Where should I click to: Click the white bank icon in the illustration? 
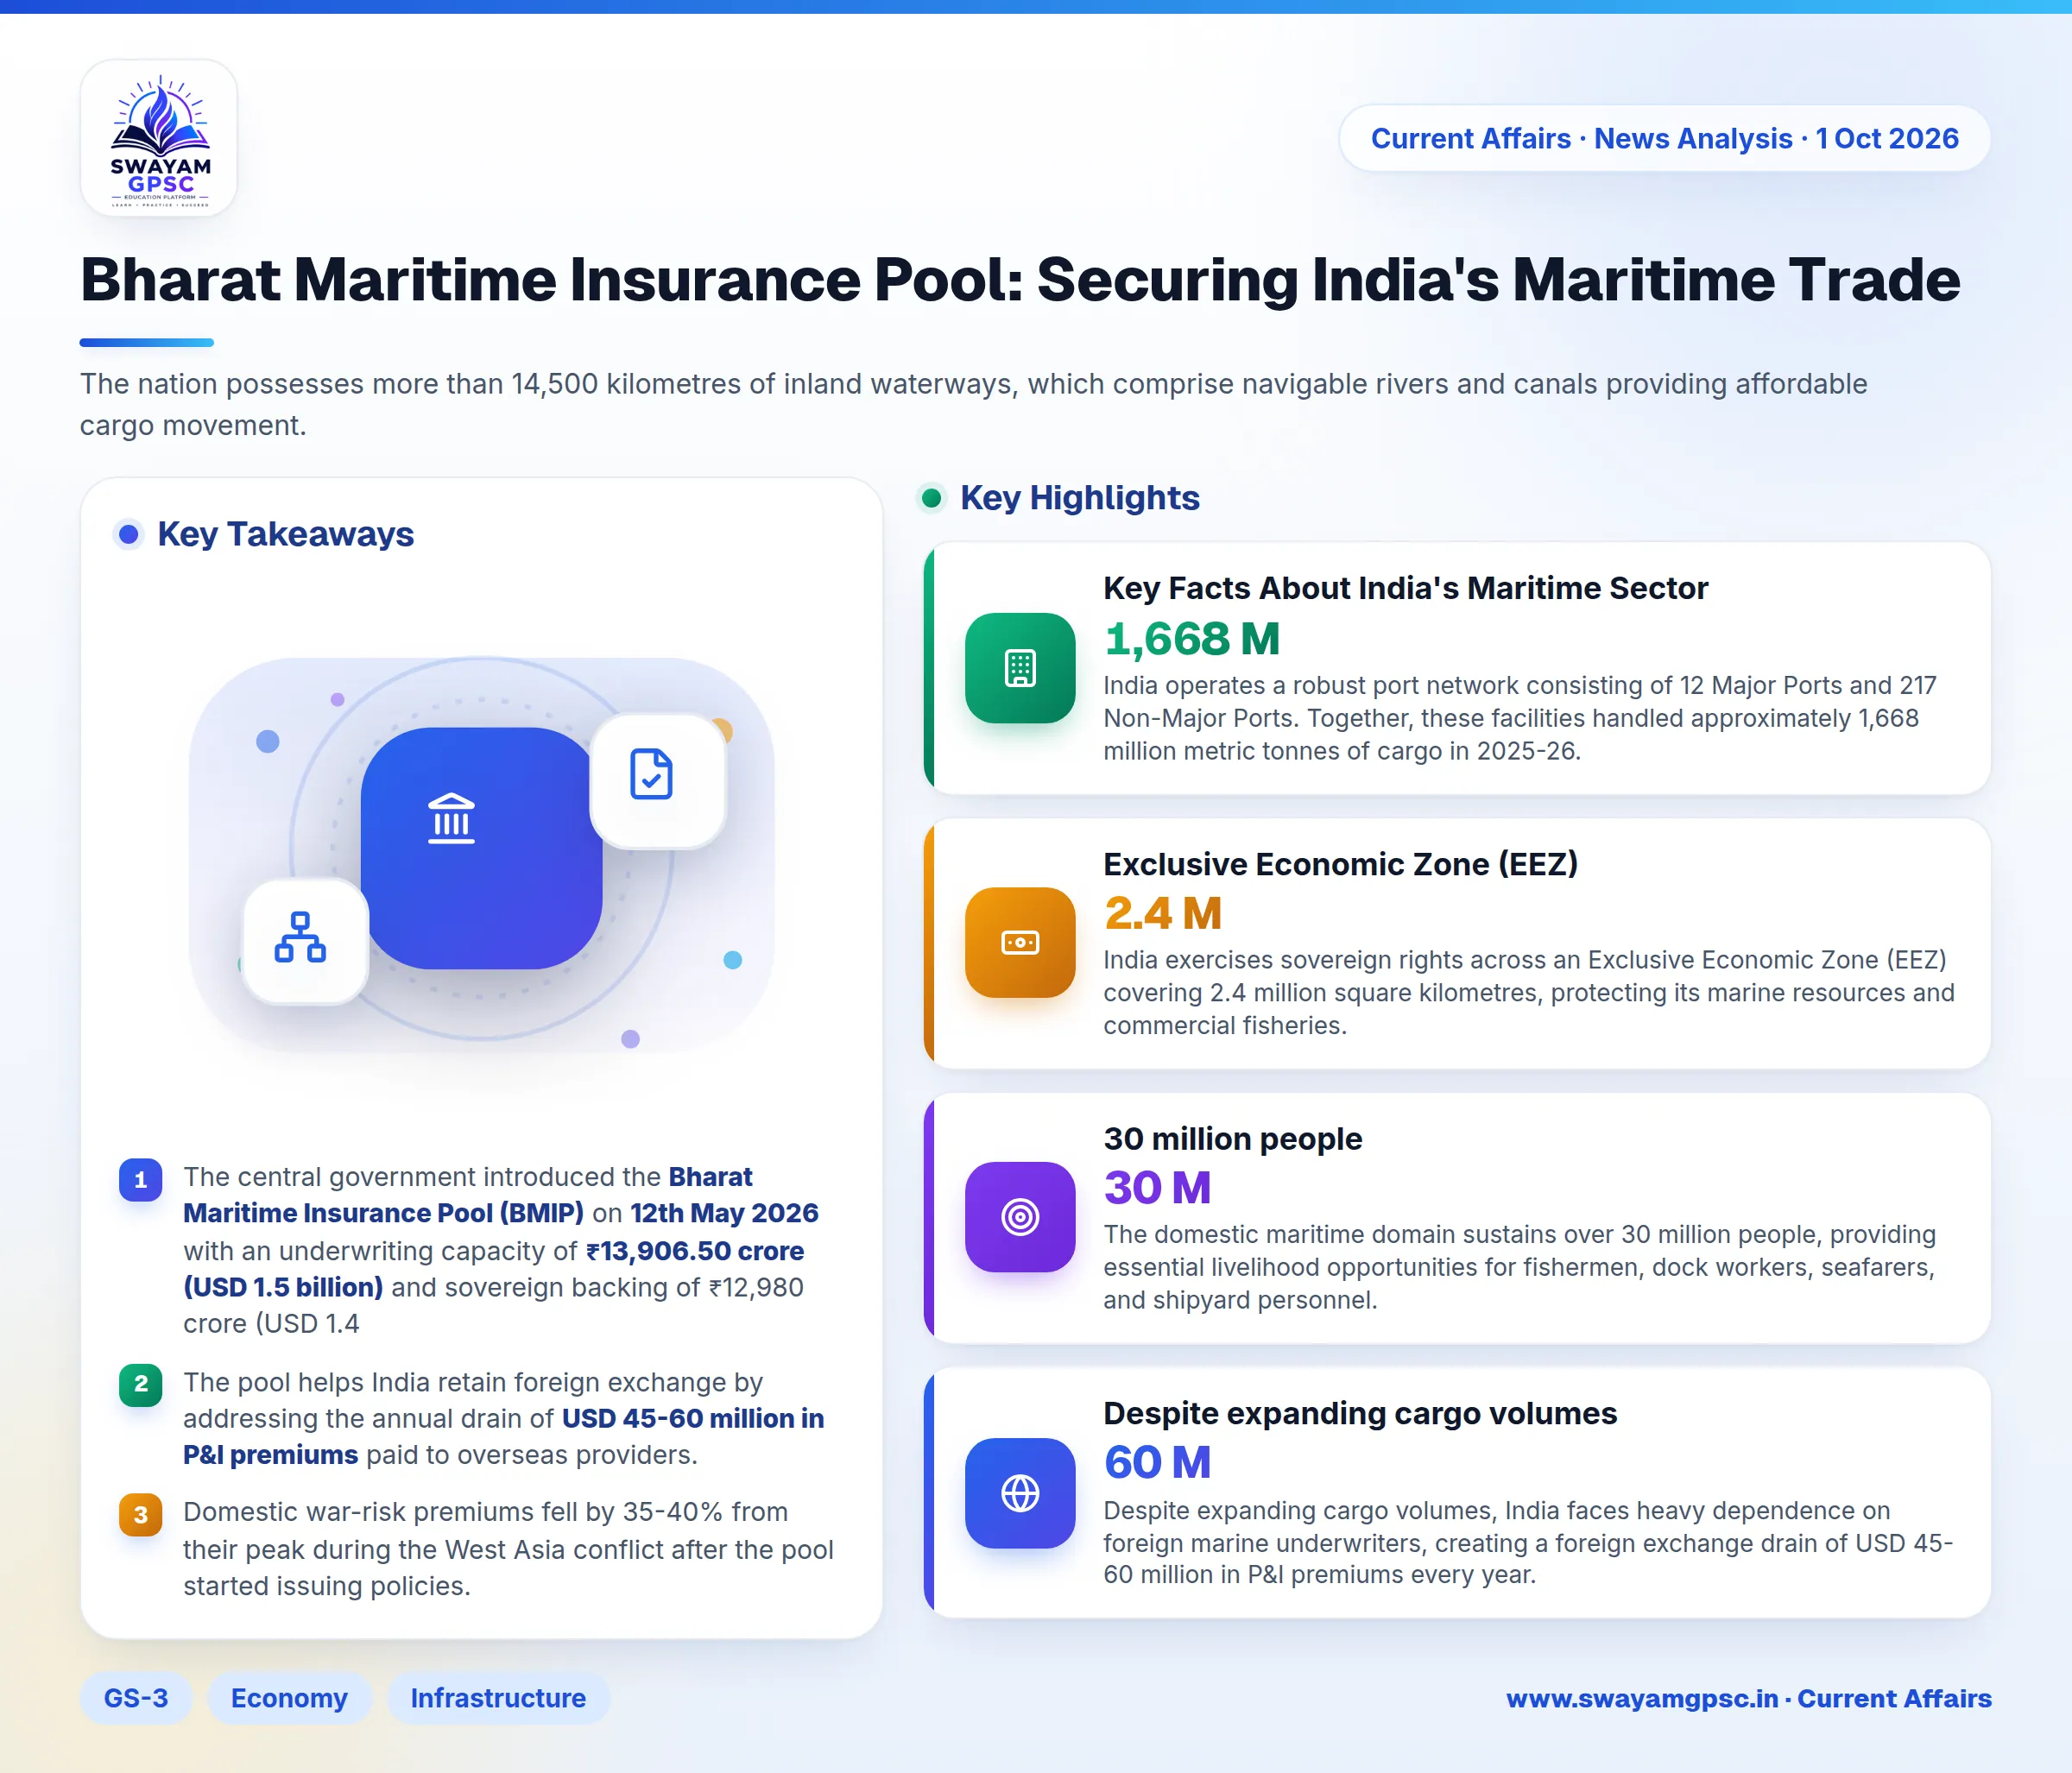[x=451, y=819]
